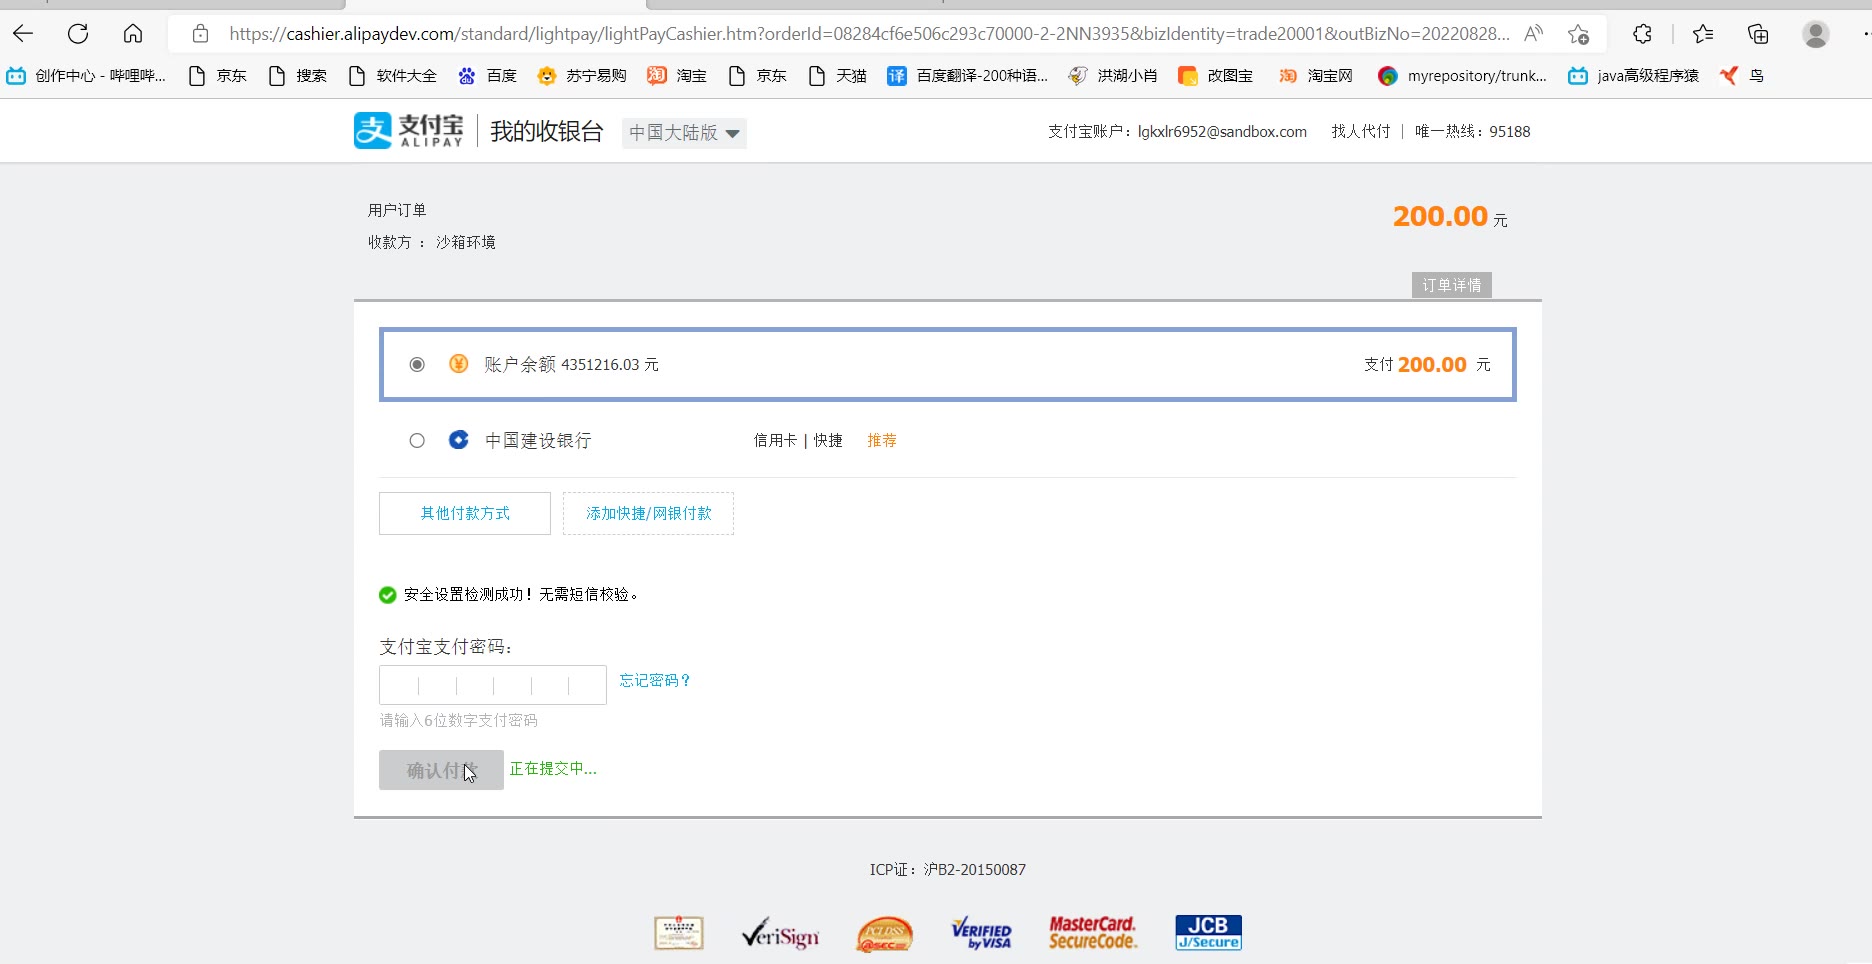1872x964 pixels.
Task: Click the 忘记密码? link
Action: tap(655, 680)
